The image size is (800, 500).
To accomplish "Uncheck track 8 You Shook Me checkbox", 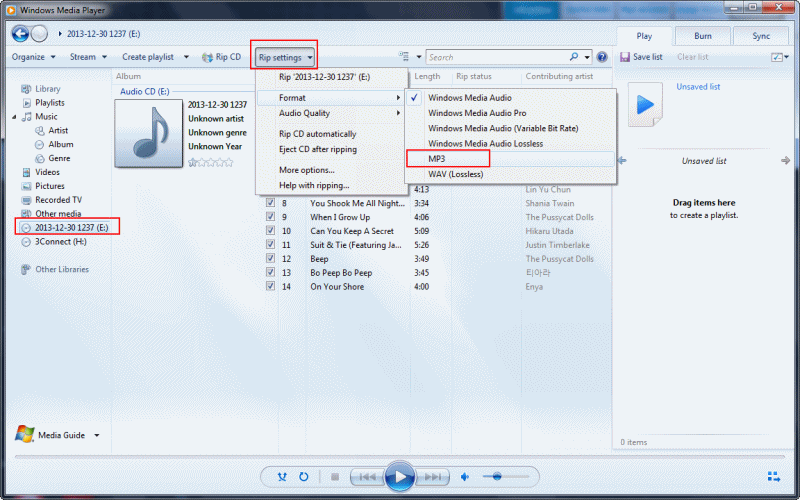I will click(x=270, y=203).
